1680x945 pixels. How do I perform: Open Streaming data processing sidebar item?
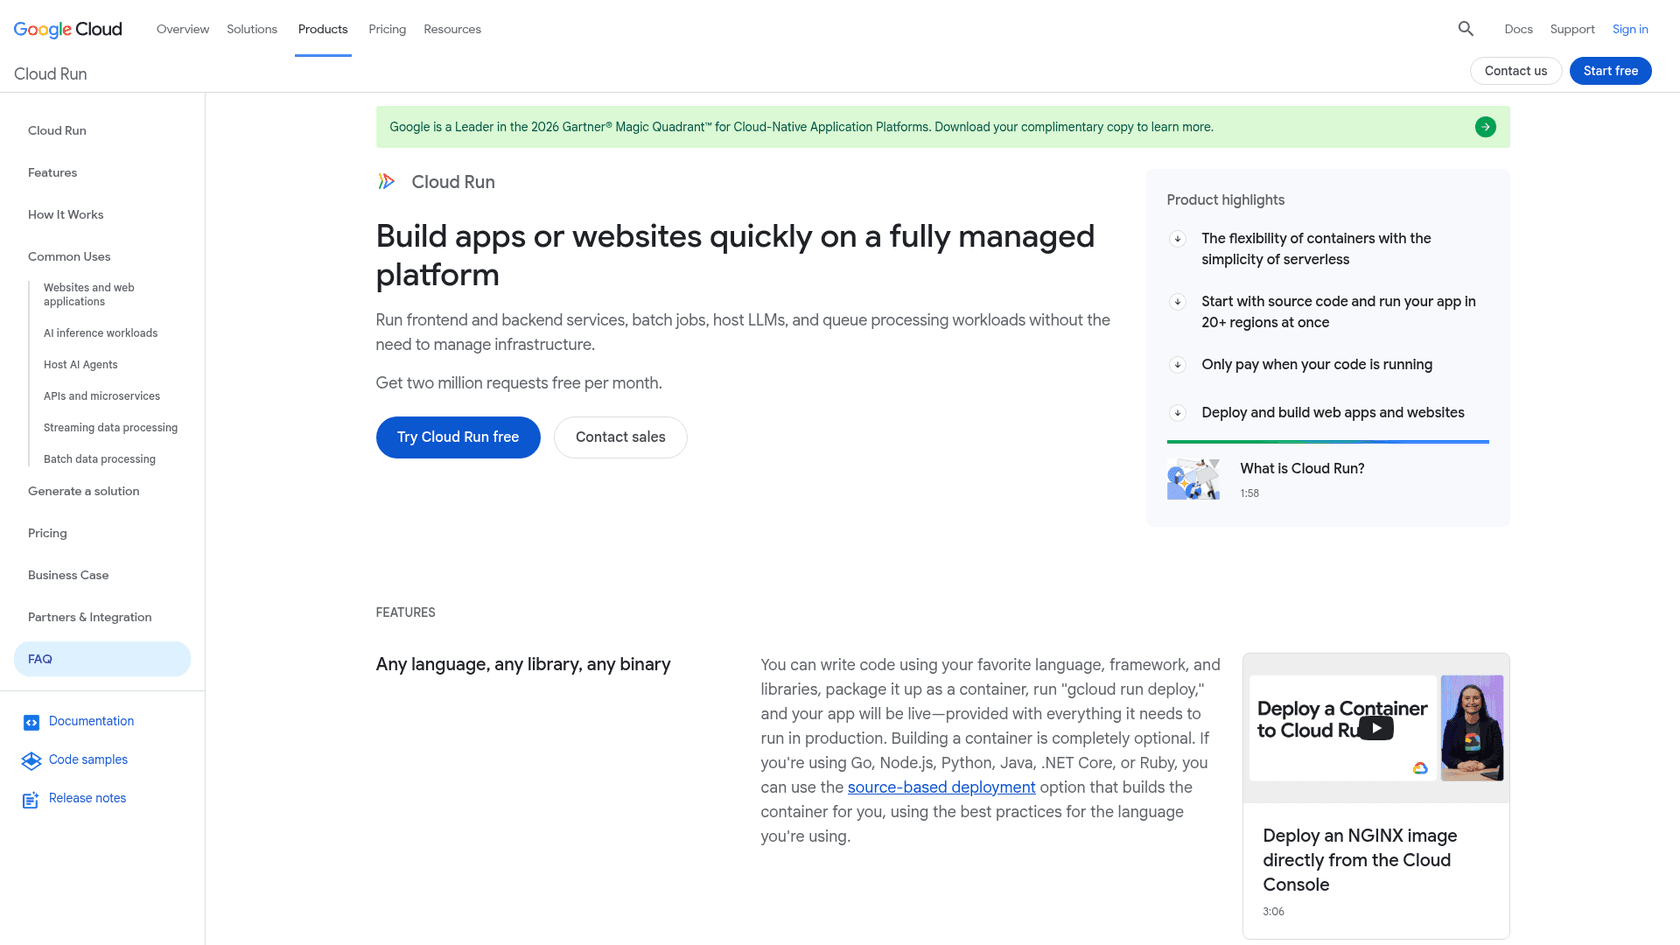pos(110,428)
